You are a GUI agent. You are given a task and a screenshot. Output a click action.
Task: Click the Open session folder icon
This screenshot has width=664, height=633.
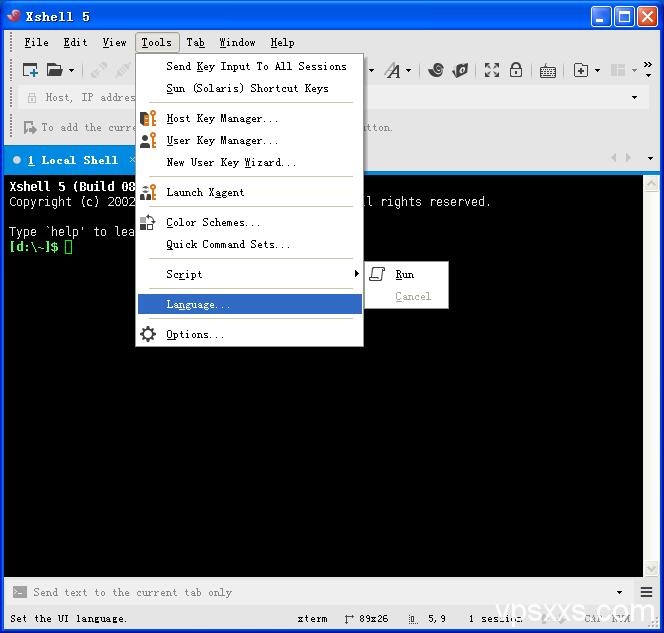click(55, 70)
